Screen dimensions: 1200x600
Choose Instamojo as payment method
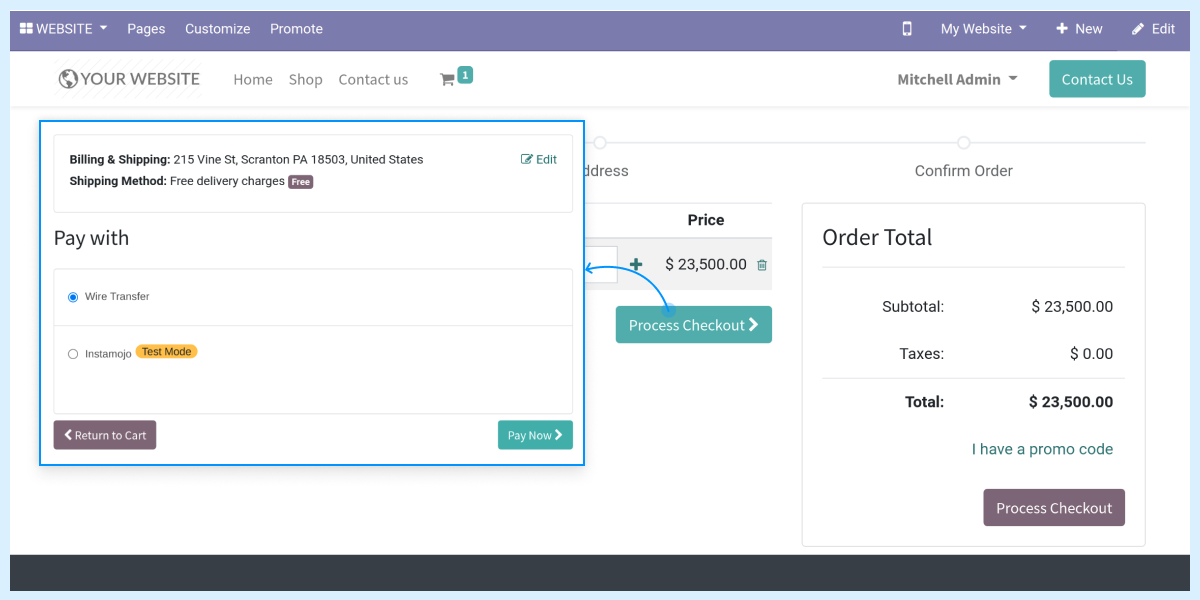pos(71,352)
